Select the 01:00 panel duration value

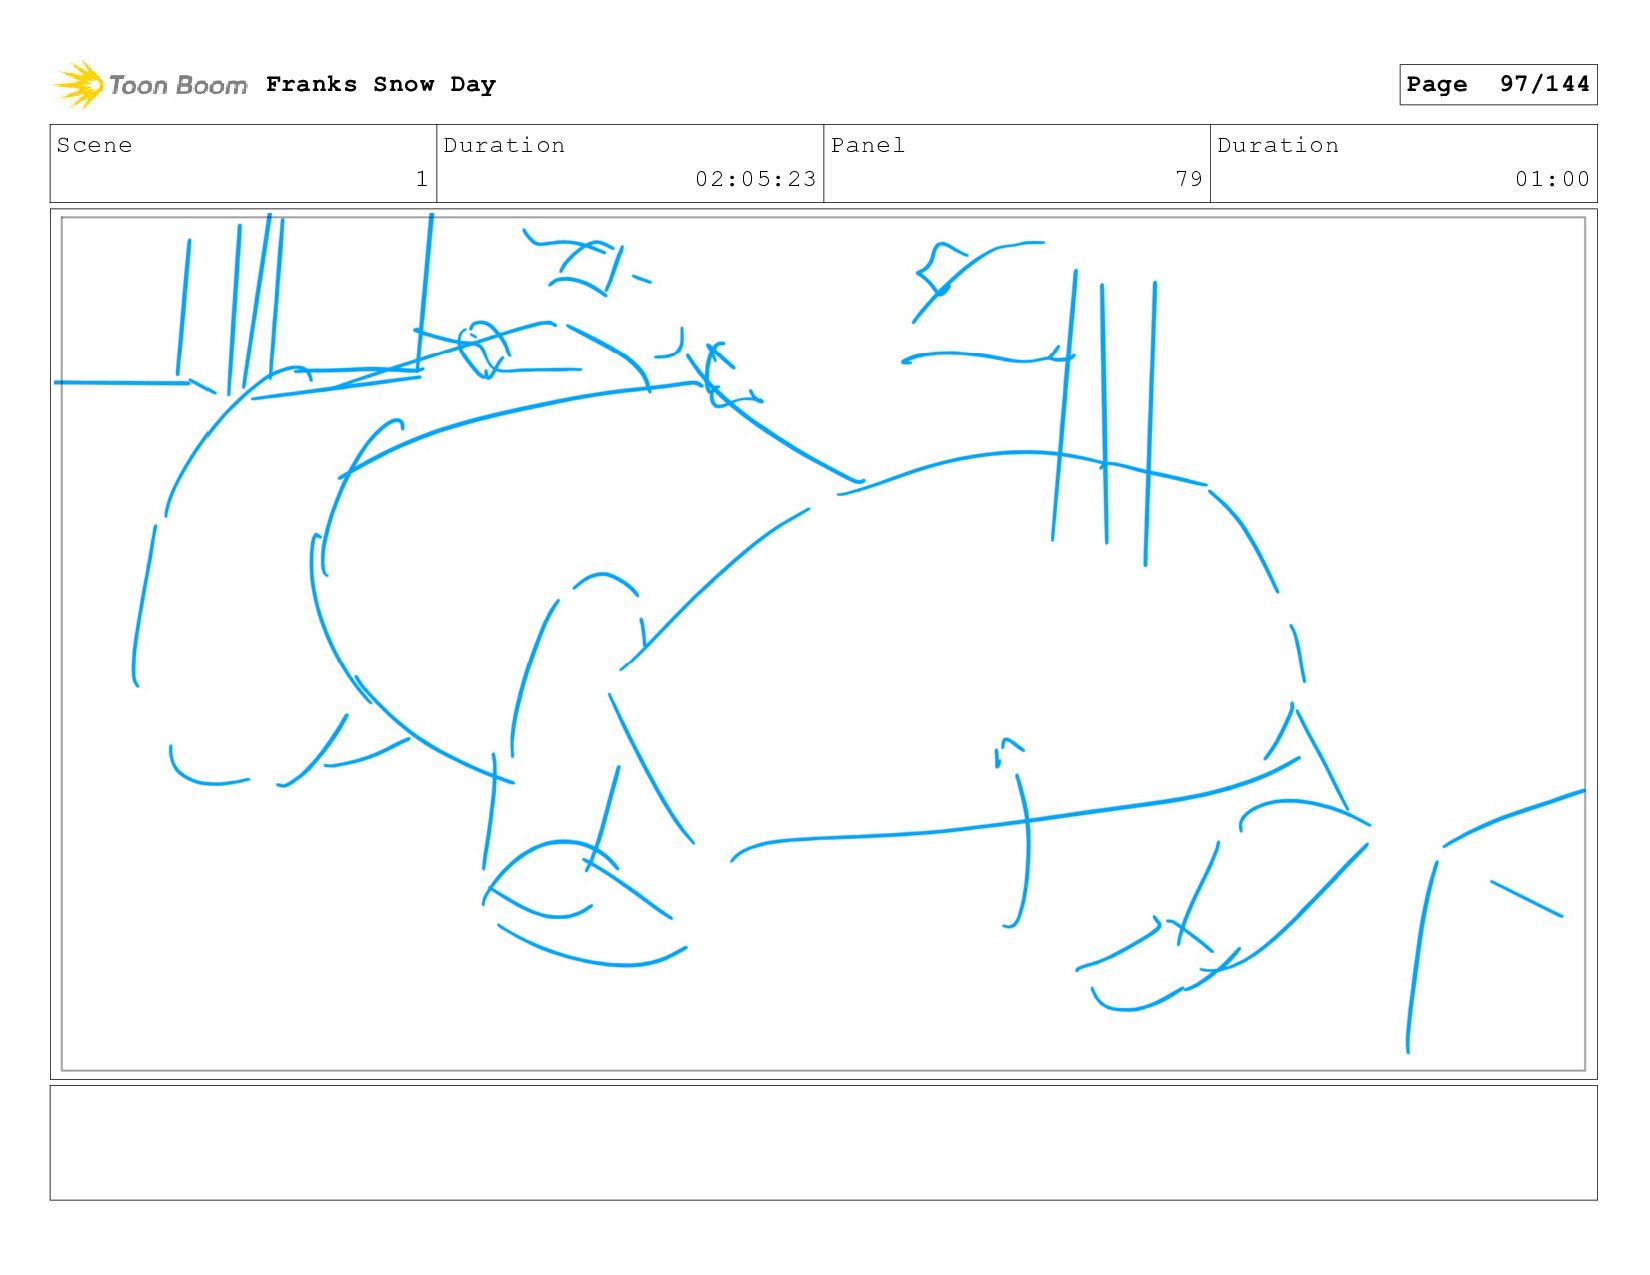(1552, 179)
